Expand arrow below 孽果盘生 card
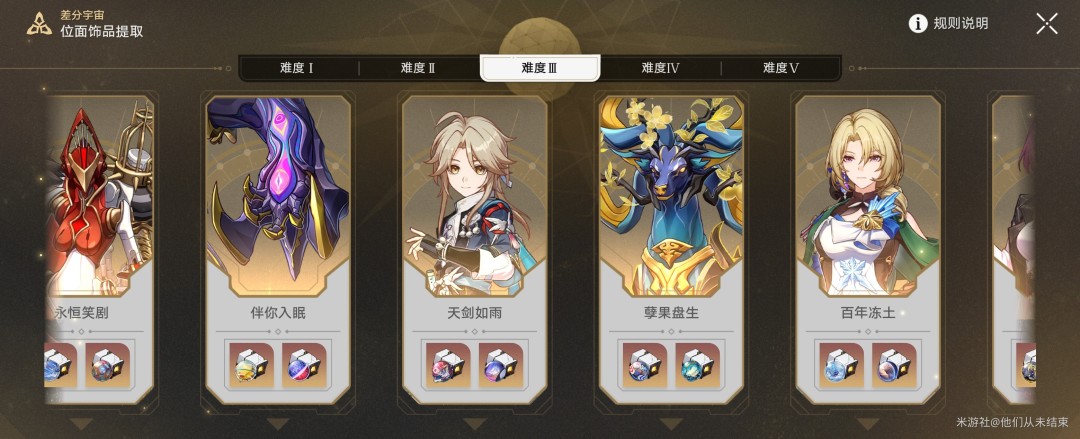Viewport: 1080px width, 439px height. coord(672,424)
